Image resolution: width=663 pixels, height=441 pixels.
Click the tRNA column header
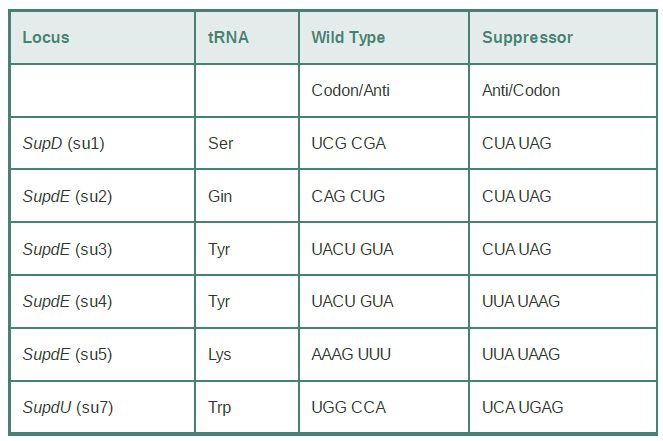tap(247, 38)
